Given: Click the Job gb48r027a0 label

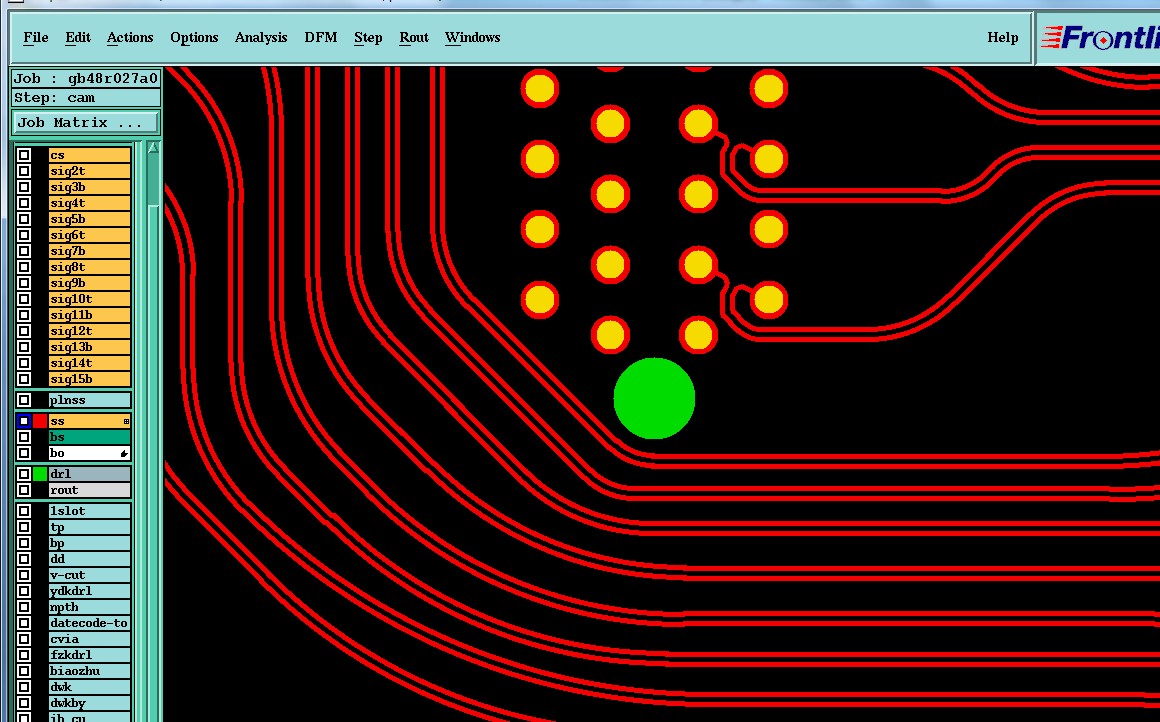Looking at the screenshot, I should tap(86, 78).
